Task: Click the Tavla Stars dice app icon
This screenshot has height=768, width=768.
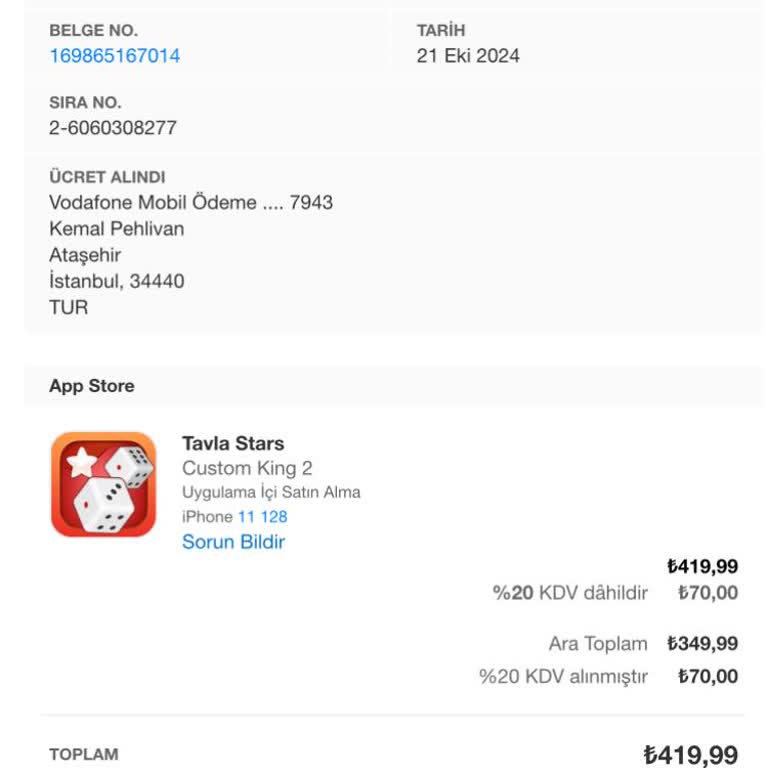Action: (103, 484)
